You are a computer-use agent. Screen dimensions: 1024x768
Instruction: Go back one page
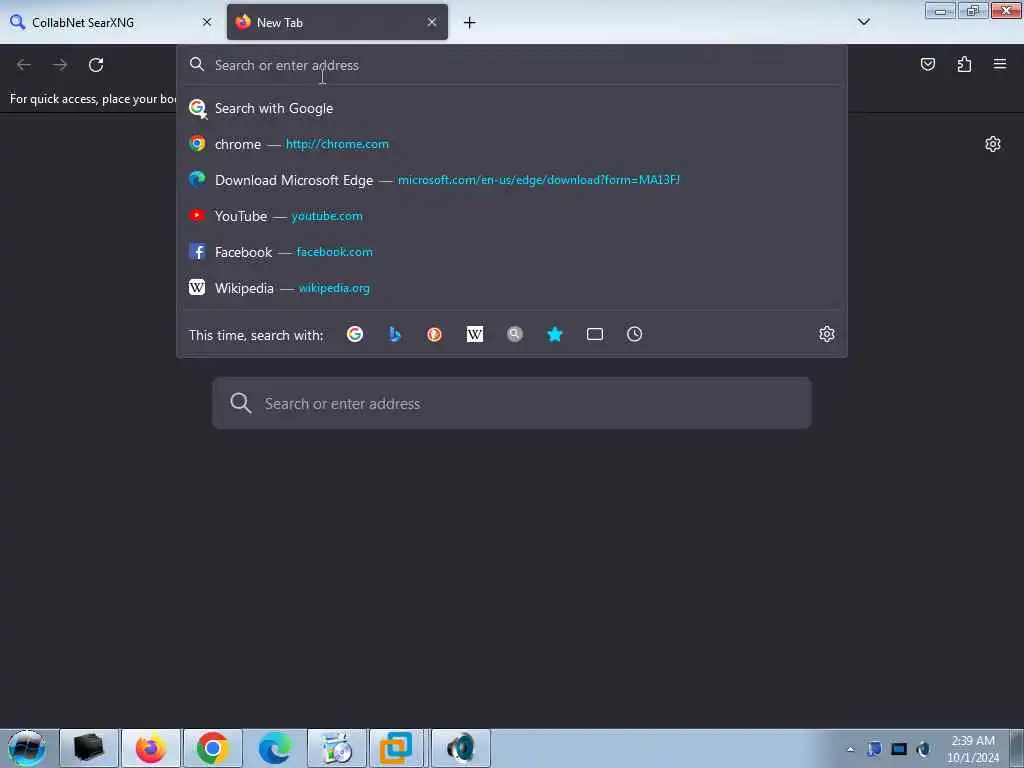coord(24,65)
